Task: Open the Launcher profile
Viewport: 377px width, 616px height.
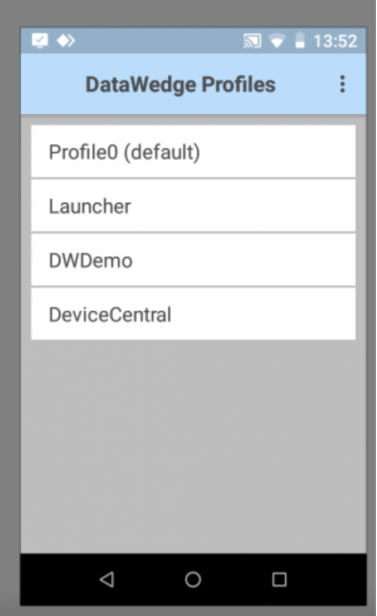Action: (193, 206)
